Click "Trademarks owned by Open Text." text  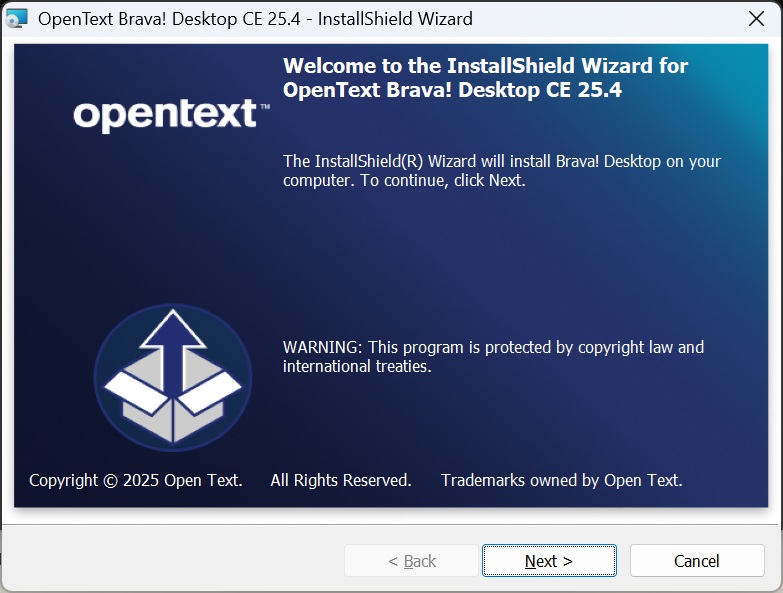(x=561, y=480)
